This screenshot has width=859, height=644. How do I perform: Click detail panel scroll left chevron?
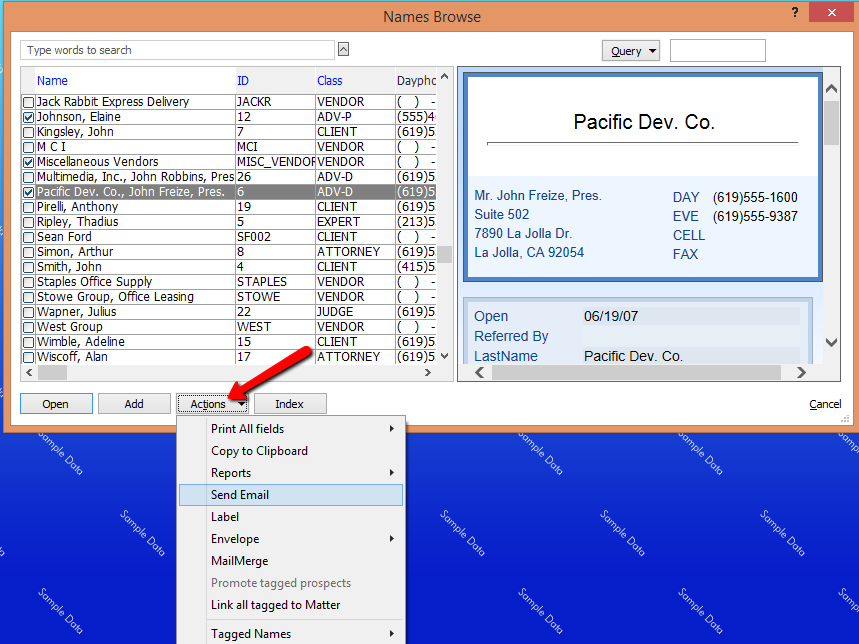coord(480,372)
